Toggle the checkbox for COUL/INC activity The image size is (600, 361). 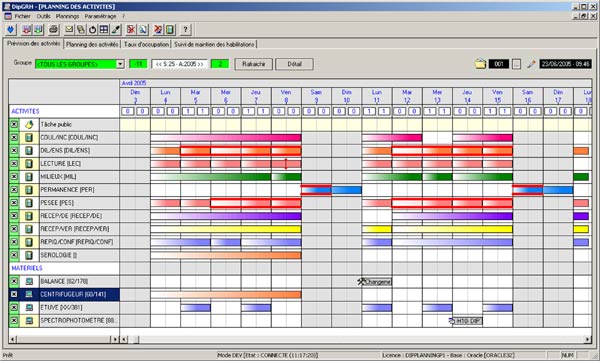click(14, 137)
